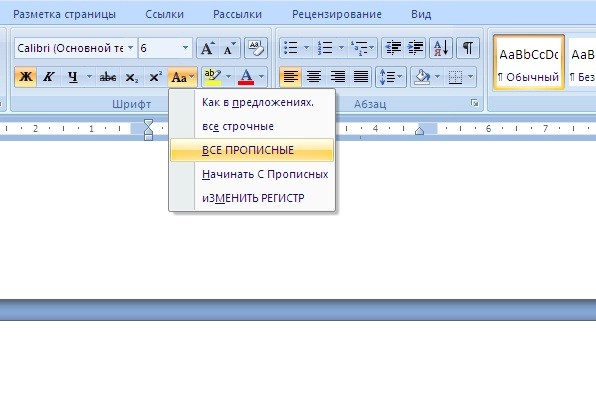Center the text
Viewport: 596px width, 401px height.
314,77
